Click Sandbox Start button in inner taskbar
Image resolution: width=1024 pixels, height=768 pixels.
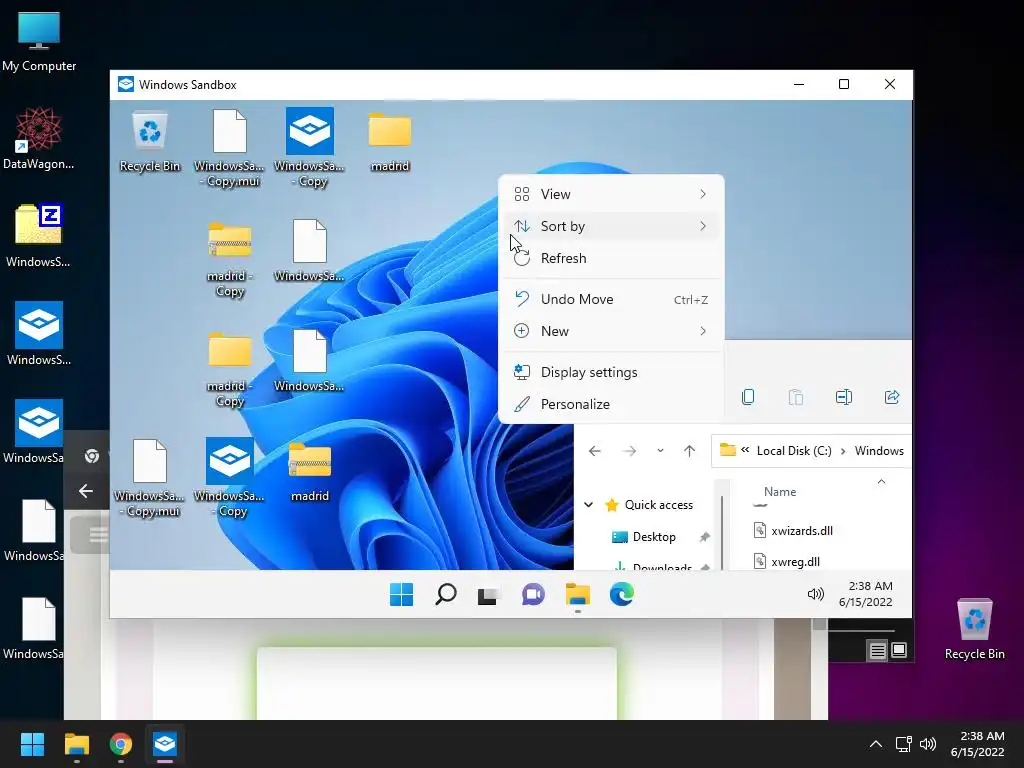tap(401, 594)
